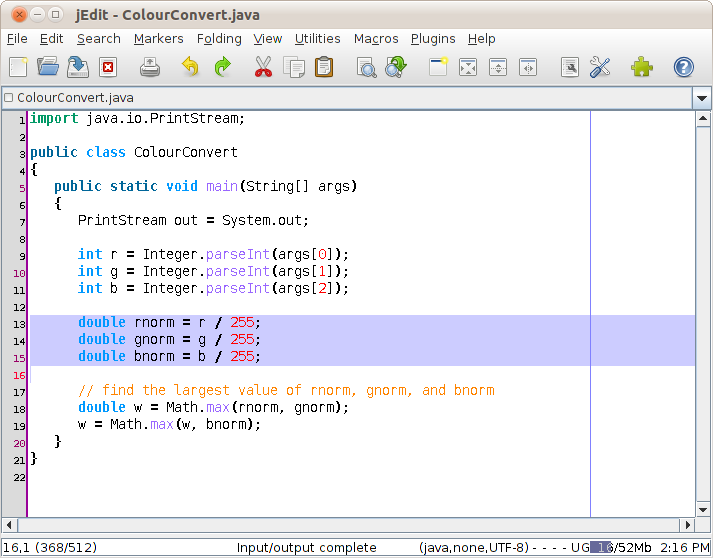Click 'Input/output complete' status message
The image size is (713, 558).
(x=306, y=548)
